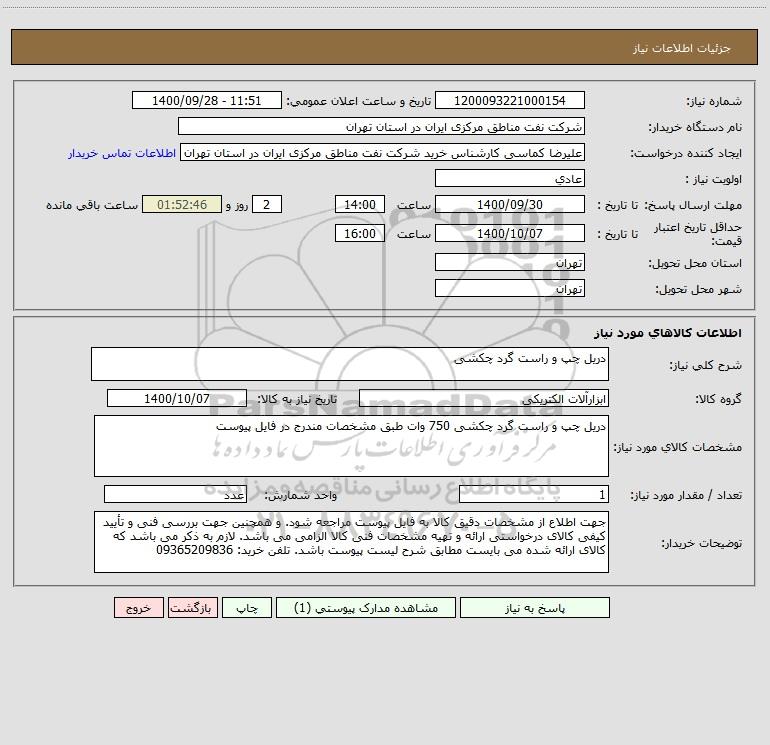Click the countdown timer 01:52:46
Screen dimensions: 770x745
tap(182, 204)
